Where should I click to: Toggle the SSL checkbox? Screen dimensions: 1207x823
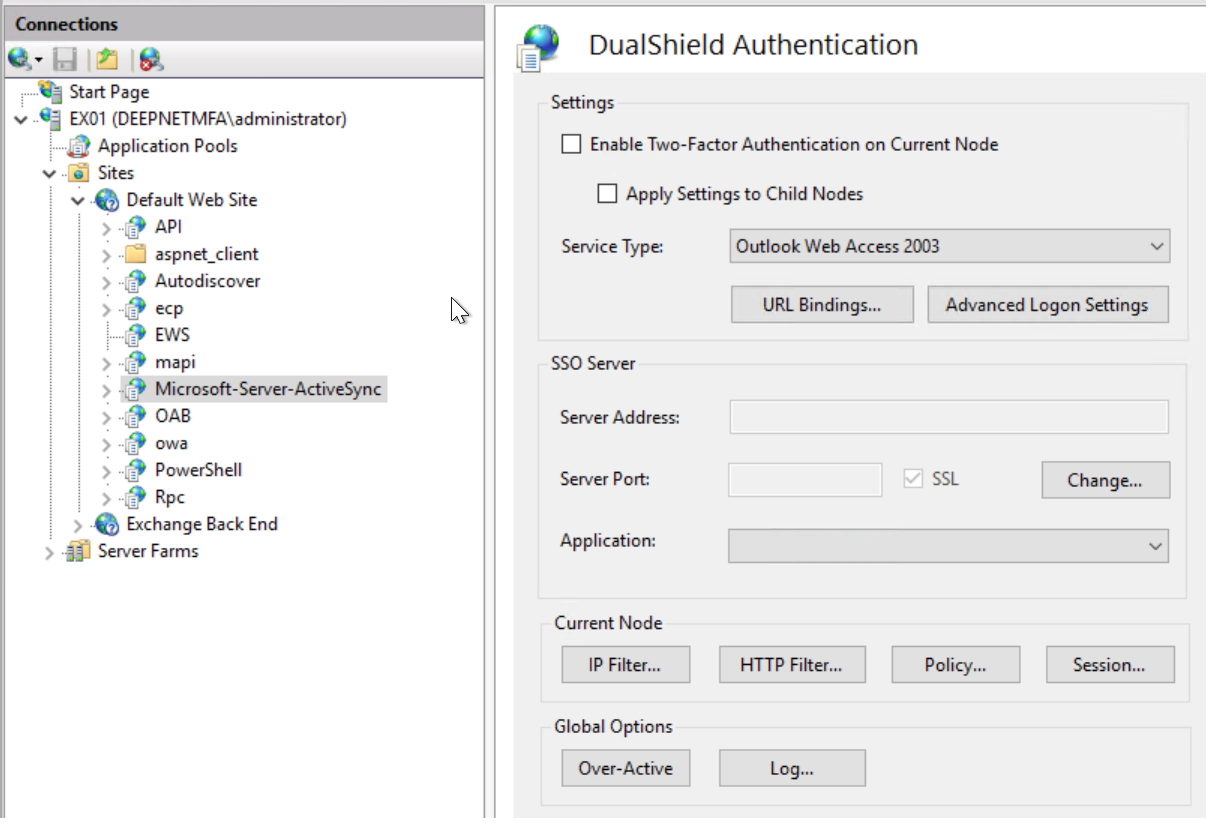tap(912, 479)
